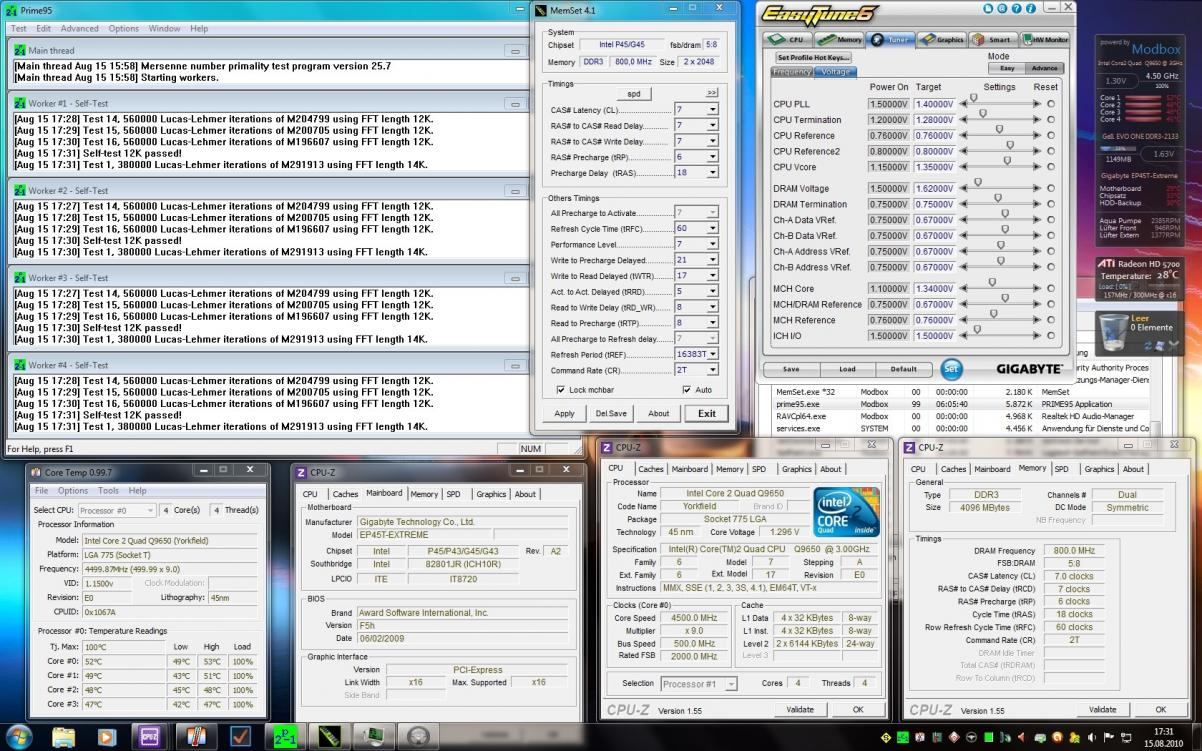Empty-bin recycle gadget labeled Leer
The height and width of the screenshot is (751, 1202).
(1140, 332)
